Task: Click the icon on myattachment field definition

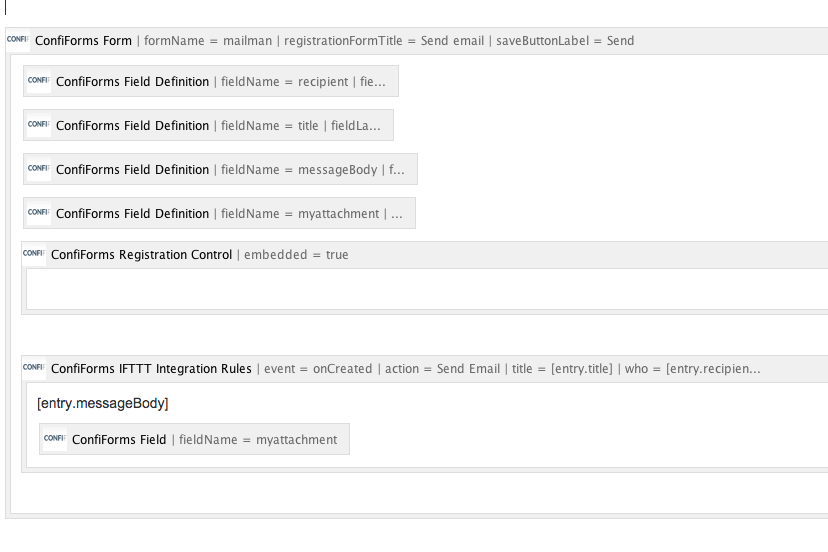Action: (x=39, y=212)
